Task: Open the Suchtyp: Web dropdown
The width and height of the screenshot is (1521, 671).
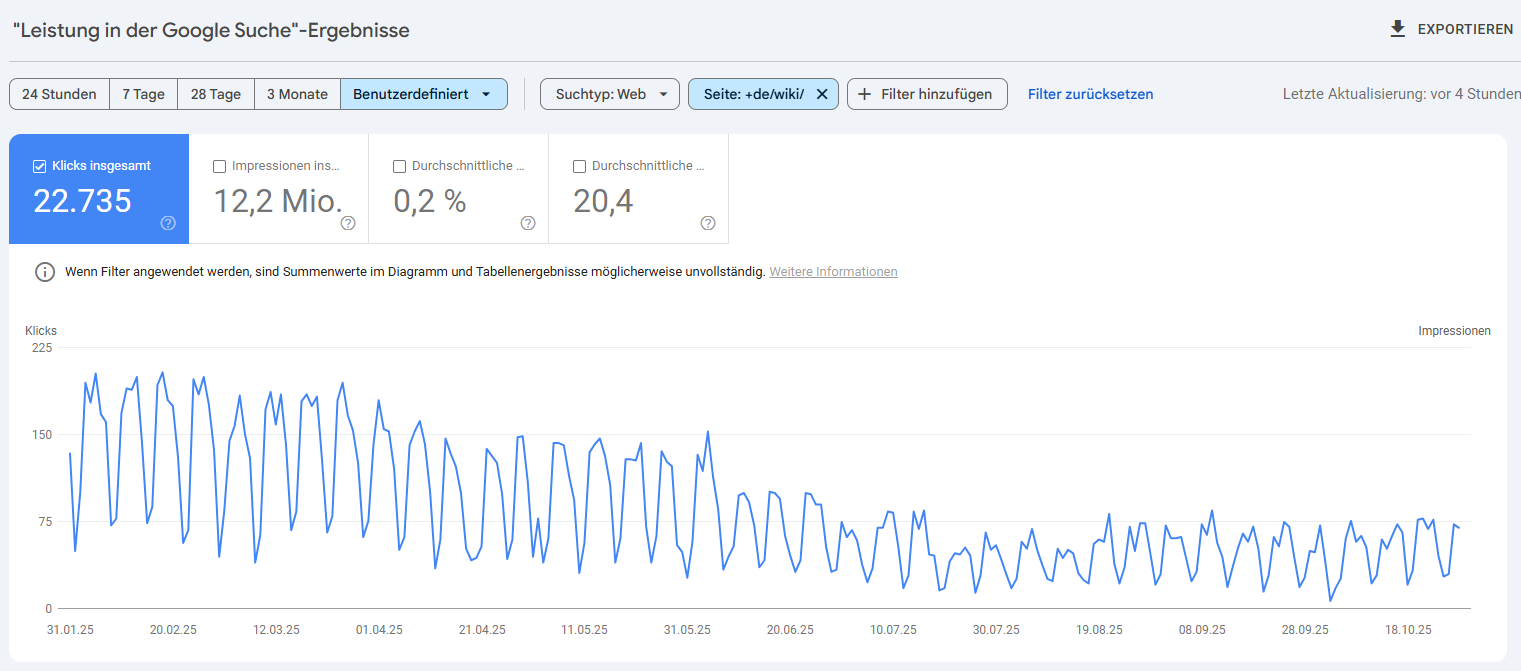Action: coord(609,93)
